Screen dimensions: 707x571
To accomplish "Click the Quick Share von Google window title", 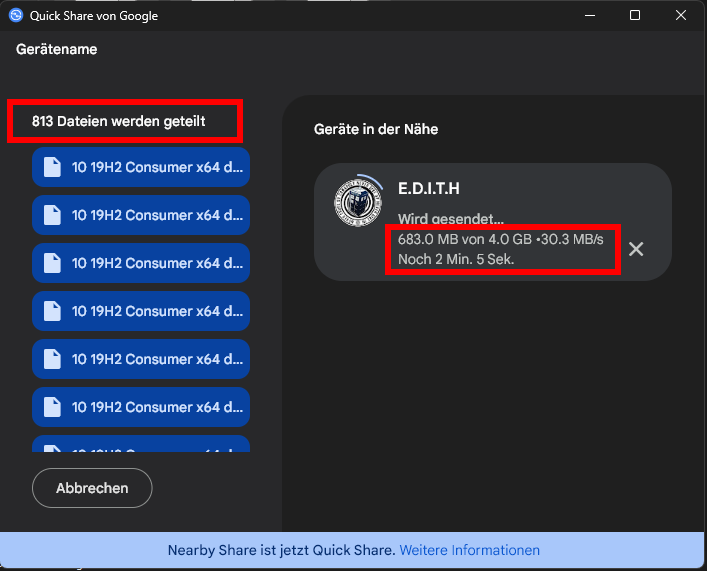I will point(94,16).
